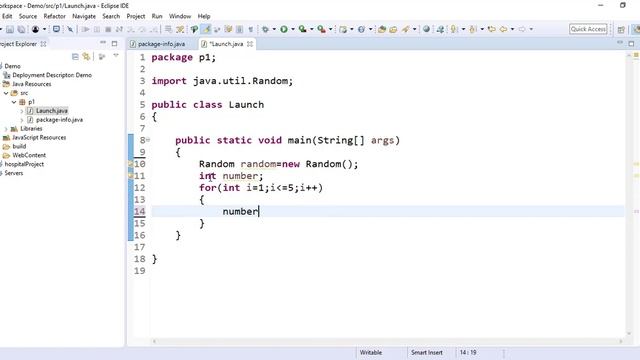640x360 pixels.
Task: Collapse main method fold marker at line 8
Action: [148, 140]
